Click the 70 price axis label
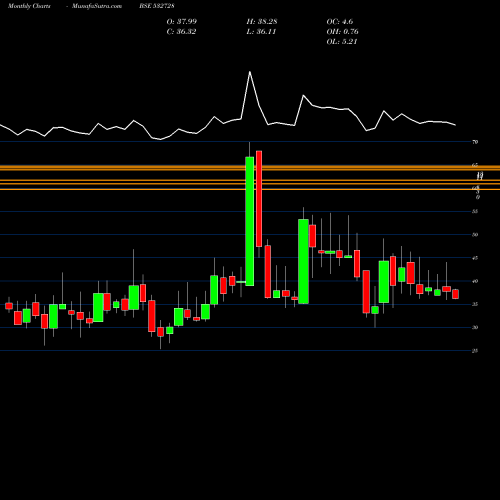The height and width of the screenshot is (500, 500). pos(475,142)
